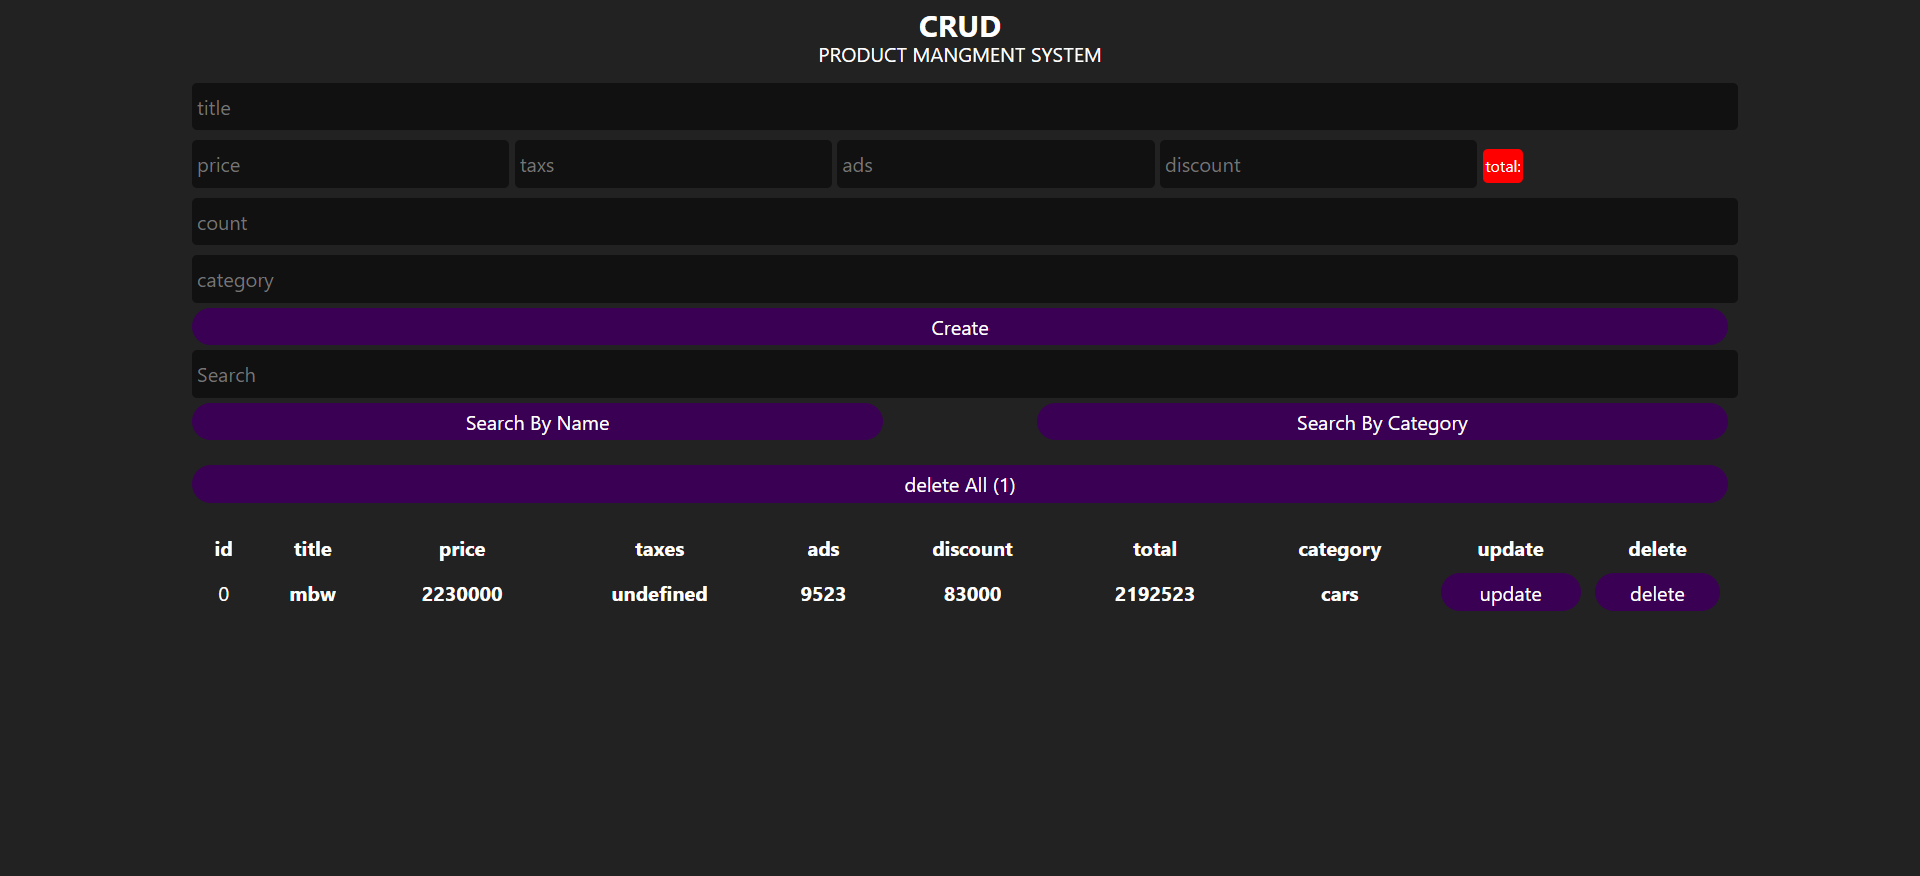Select the ads input field

tap(995, 165)
